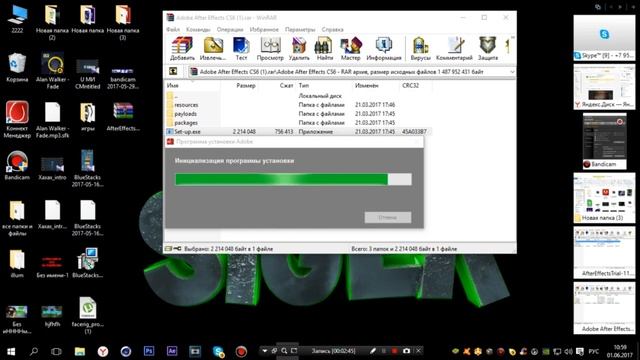Select the payloads folder row
The image size is (640, 360).
click(298, 114)
